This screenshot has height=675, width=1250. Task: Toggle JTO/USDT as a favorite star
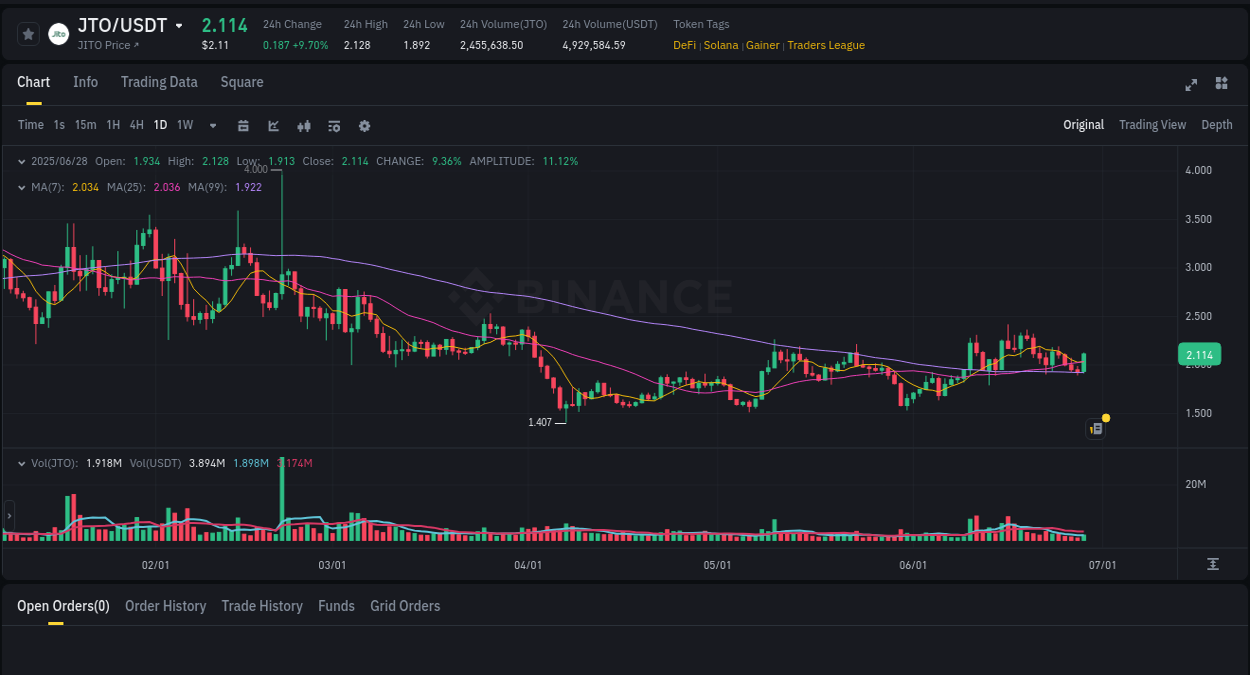(x=27, y=33)
